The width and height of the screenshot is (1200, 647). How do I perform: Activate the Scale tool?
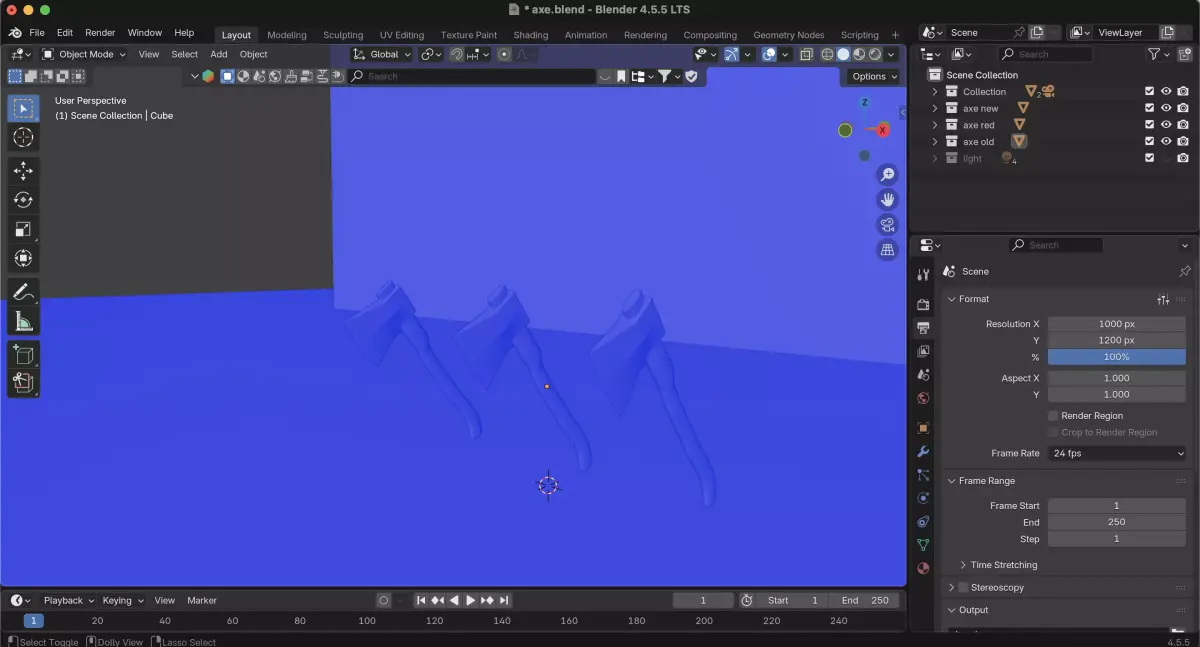[23, 229]
